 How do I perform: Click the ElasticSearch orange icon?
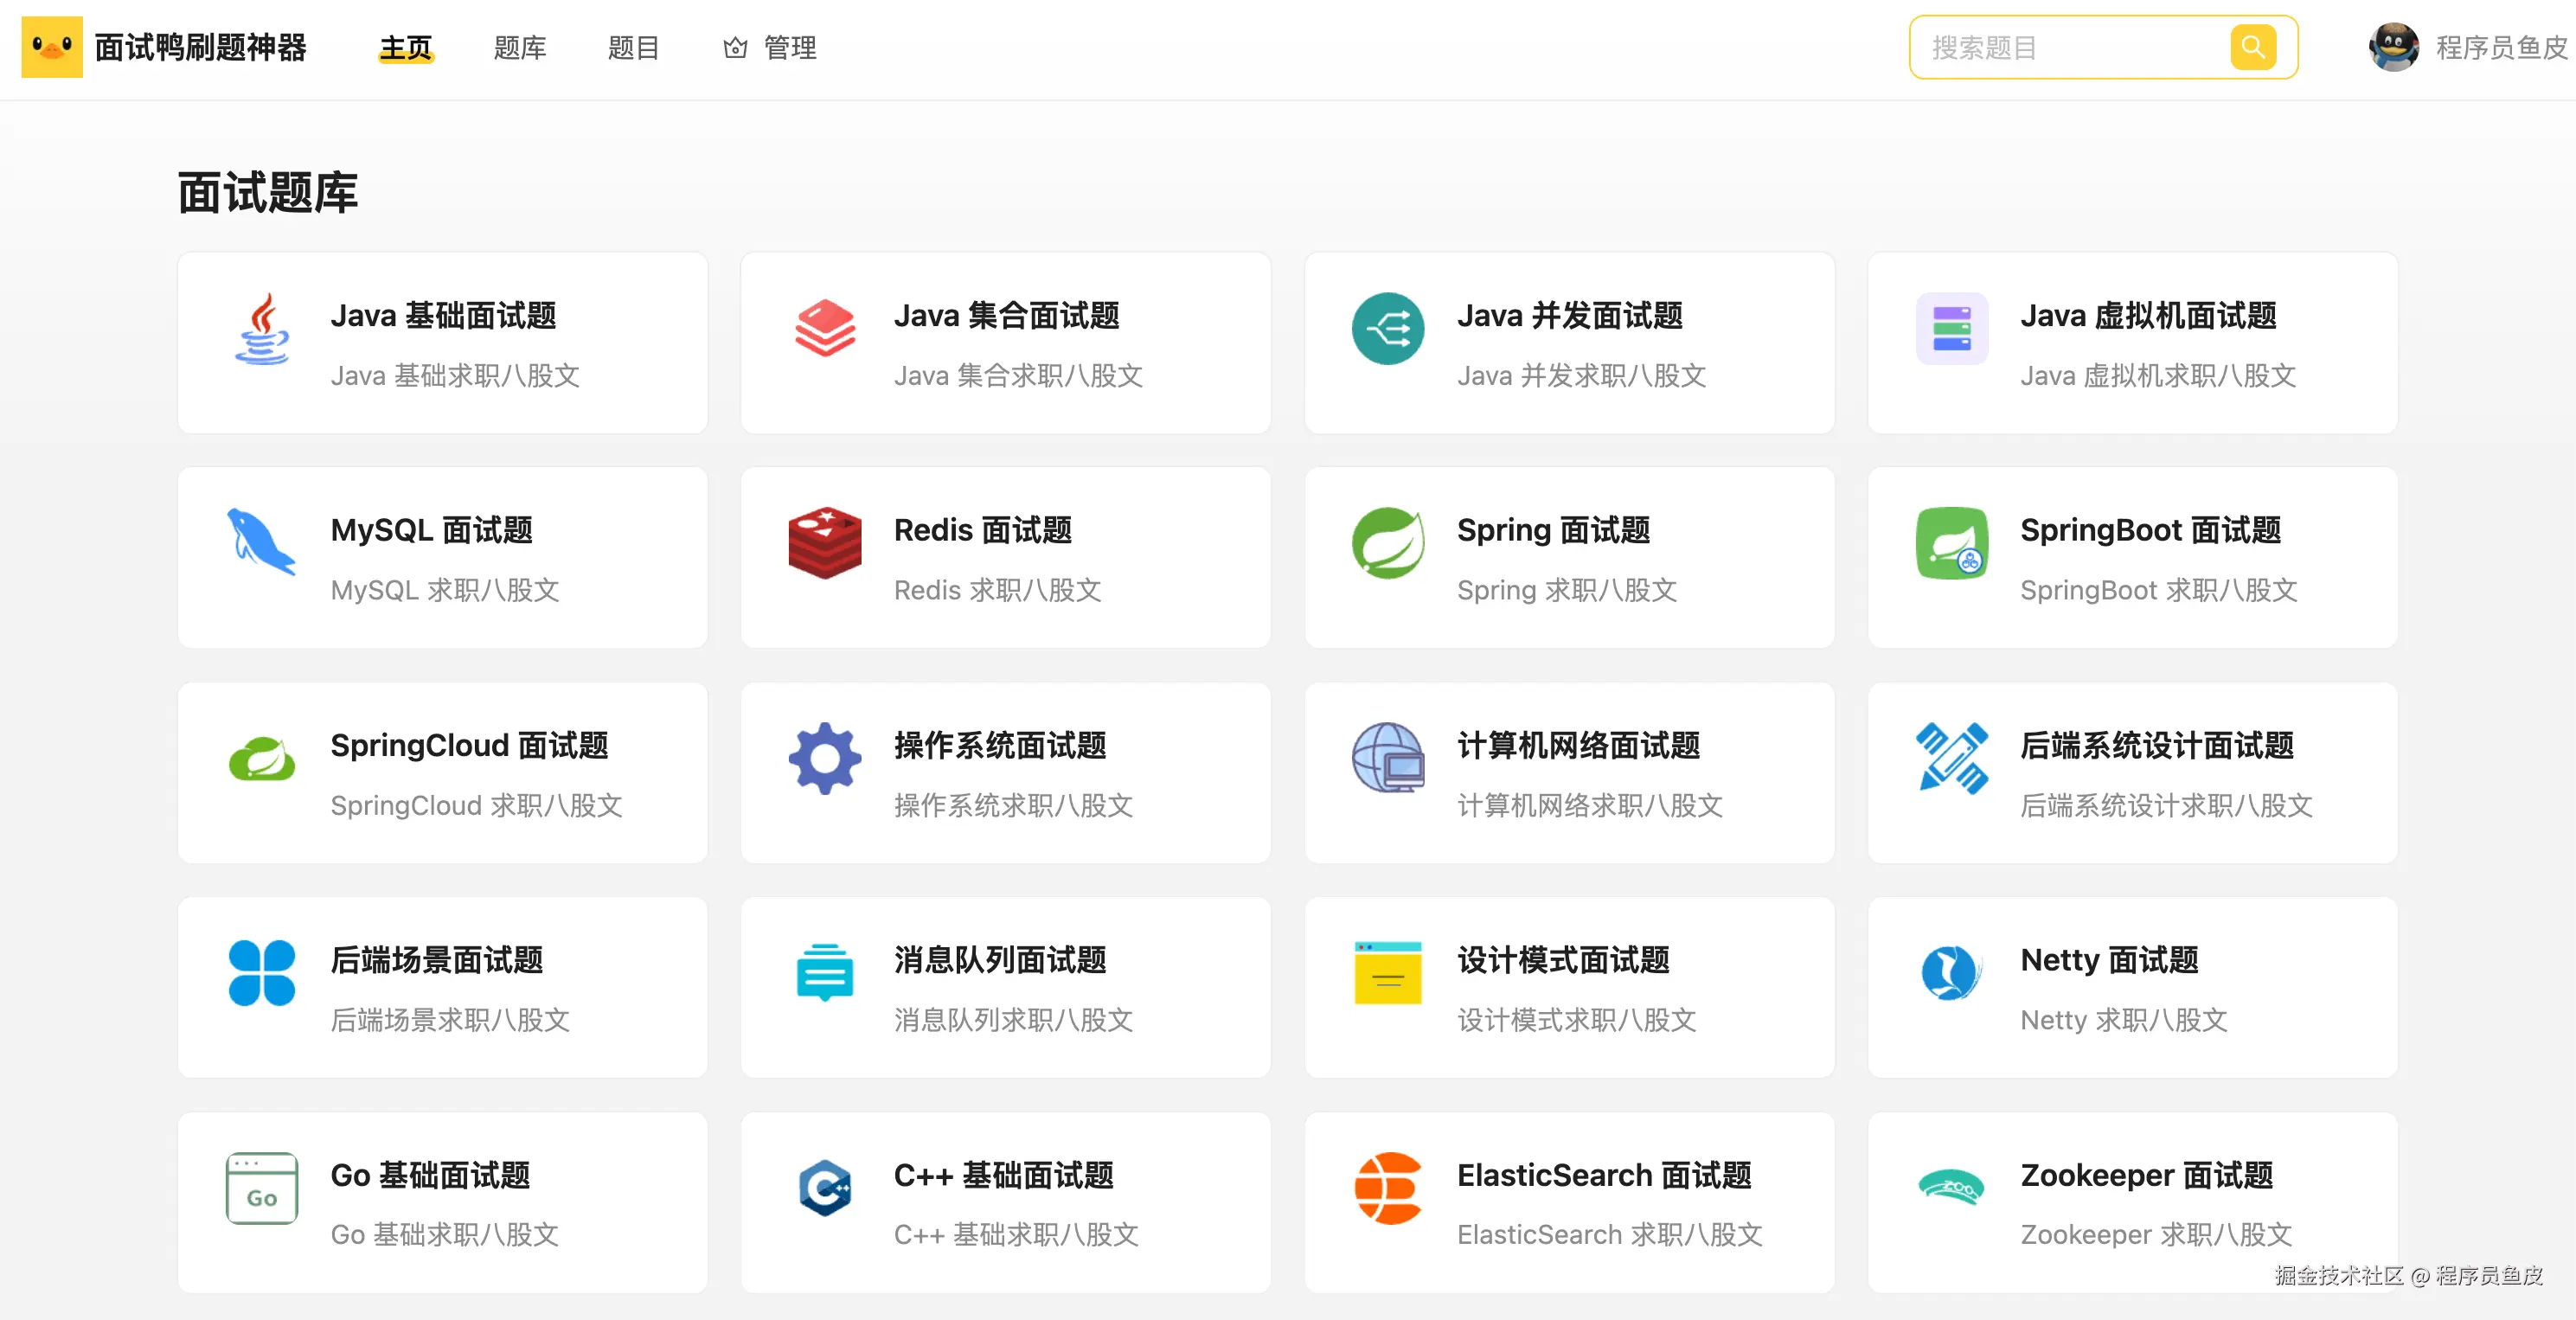[x=1388, y=1188]
